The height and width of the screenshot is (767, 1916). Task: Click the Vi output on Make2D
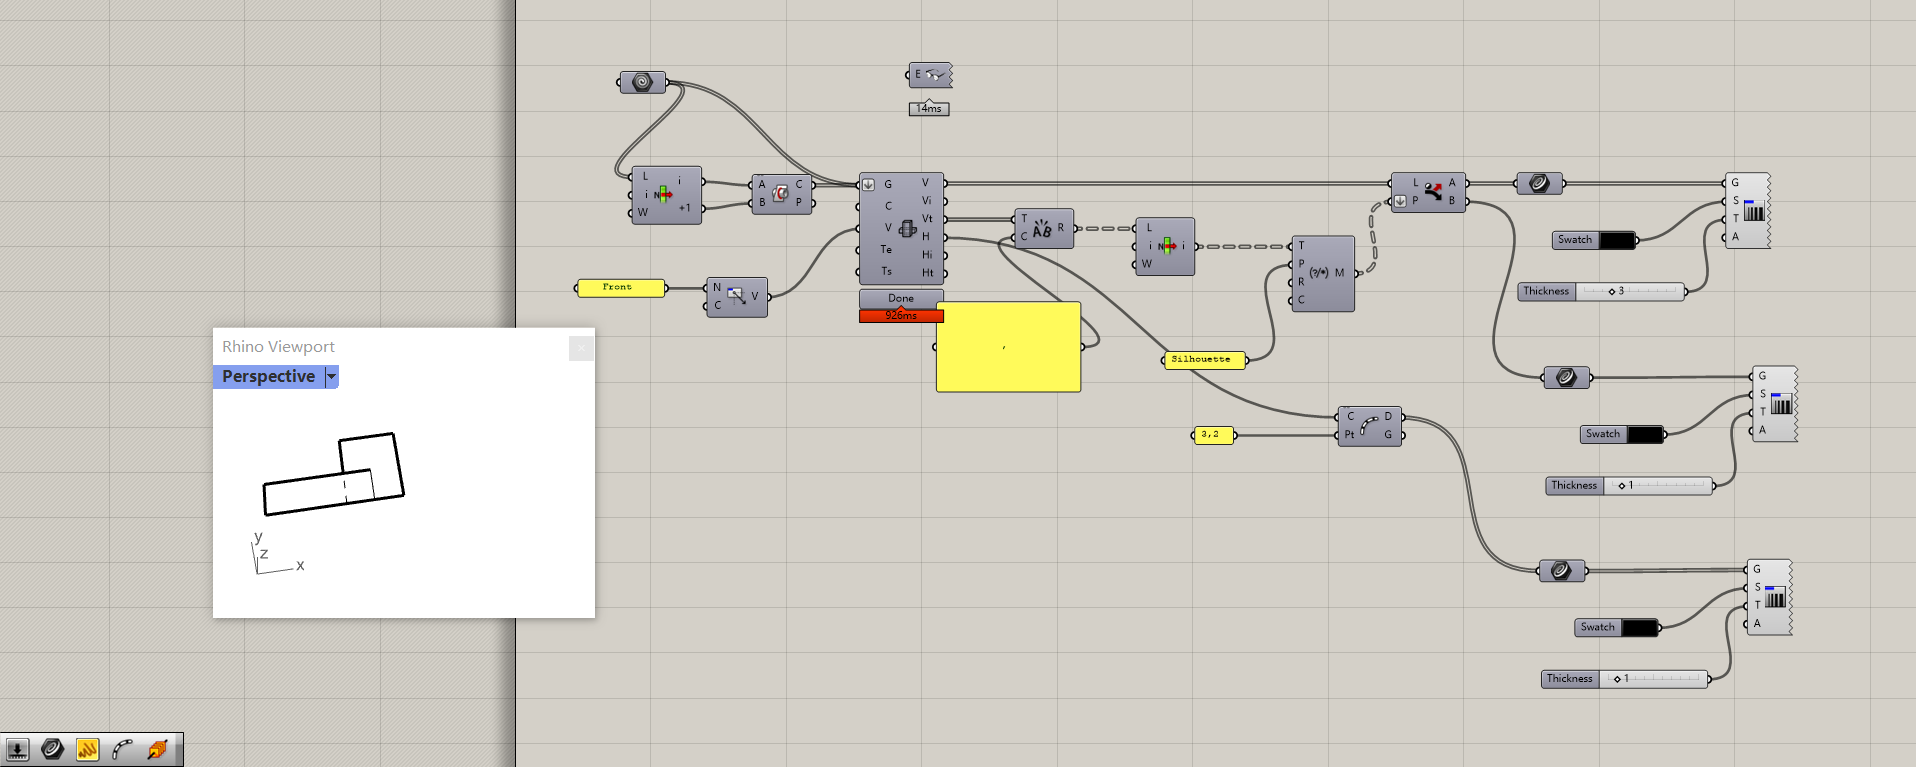(927, 201)
